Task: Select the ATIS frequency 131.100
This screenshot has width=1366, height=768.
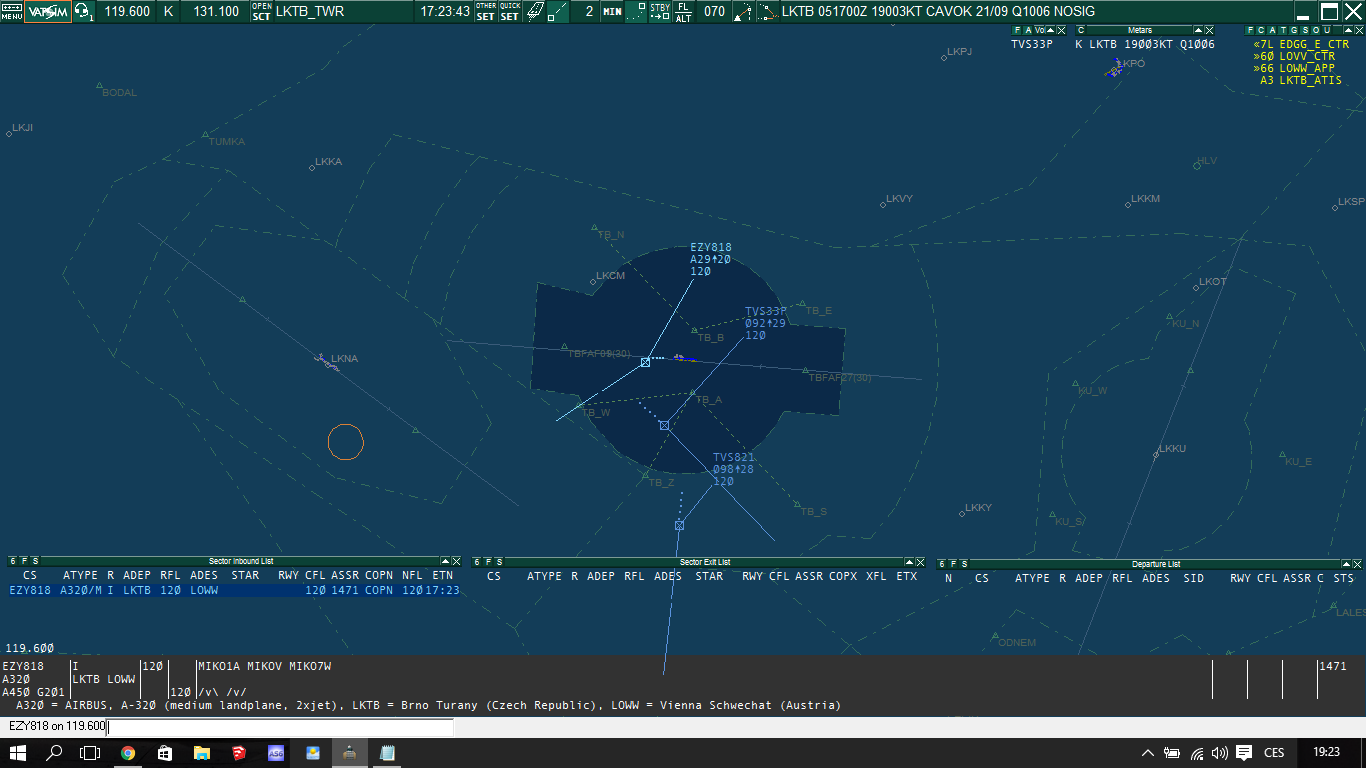Action: [216, 12]
